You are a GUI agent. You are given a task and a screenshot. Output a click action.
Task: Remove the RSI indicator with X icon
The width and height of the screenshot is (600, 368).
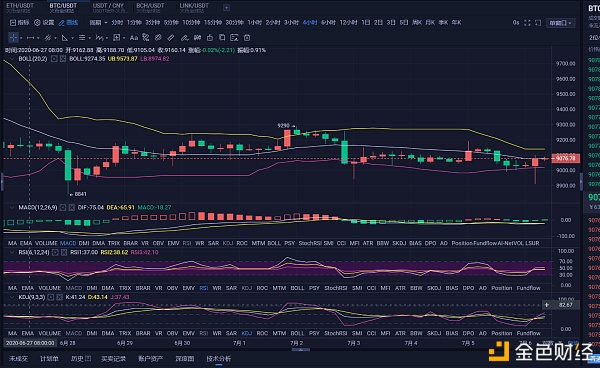64,252
